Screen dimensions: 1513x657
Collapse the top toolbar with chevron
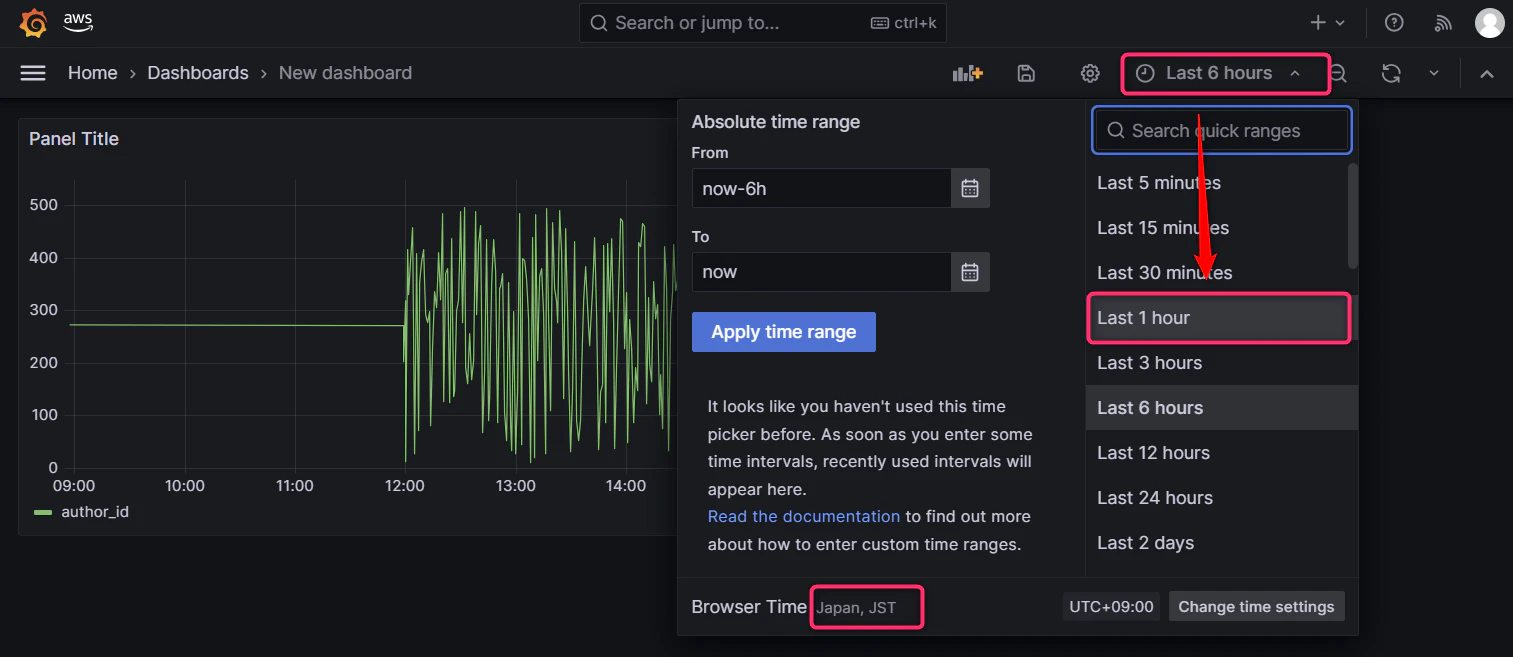point(1487,73)
